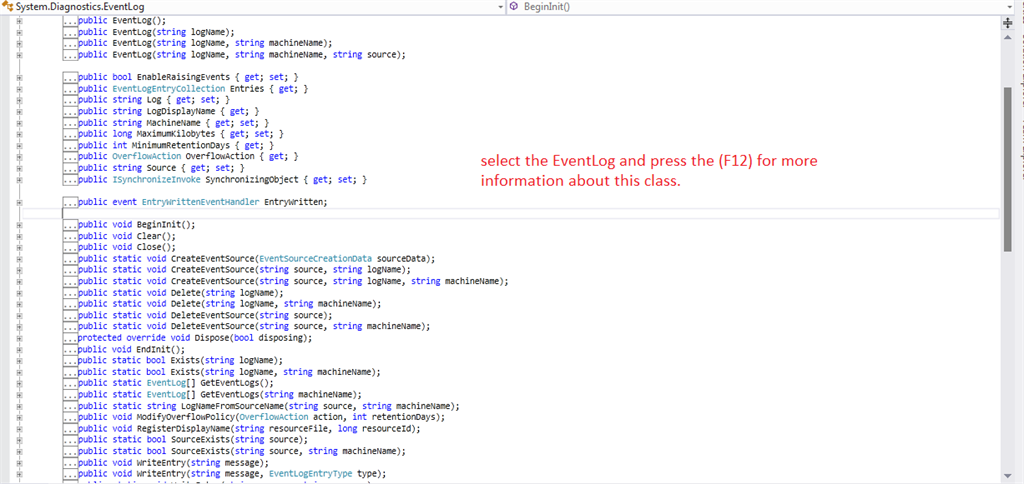Place cursor on the blank line above BeginInit
1024x484 pixels.
point(509,213)
